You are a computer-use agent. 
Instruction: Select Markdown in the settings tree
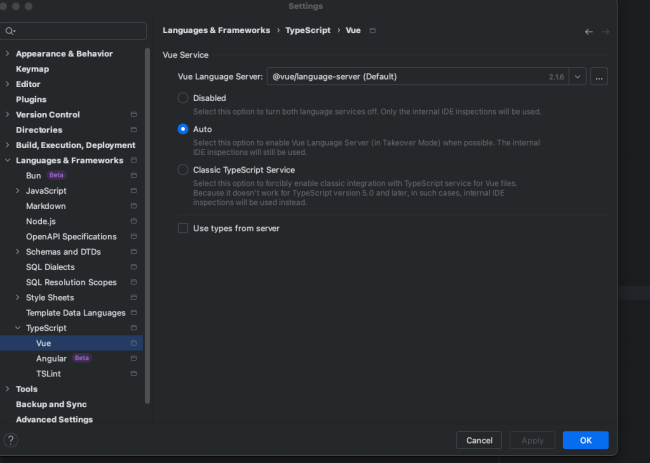point(46,206)
